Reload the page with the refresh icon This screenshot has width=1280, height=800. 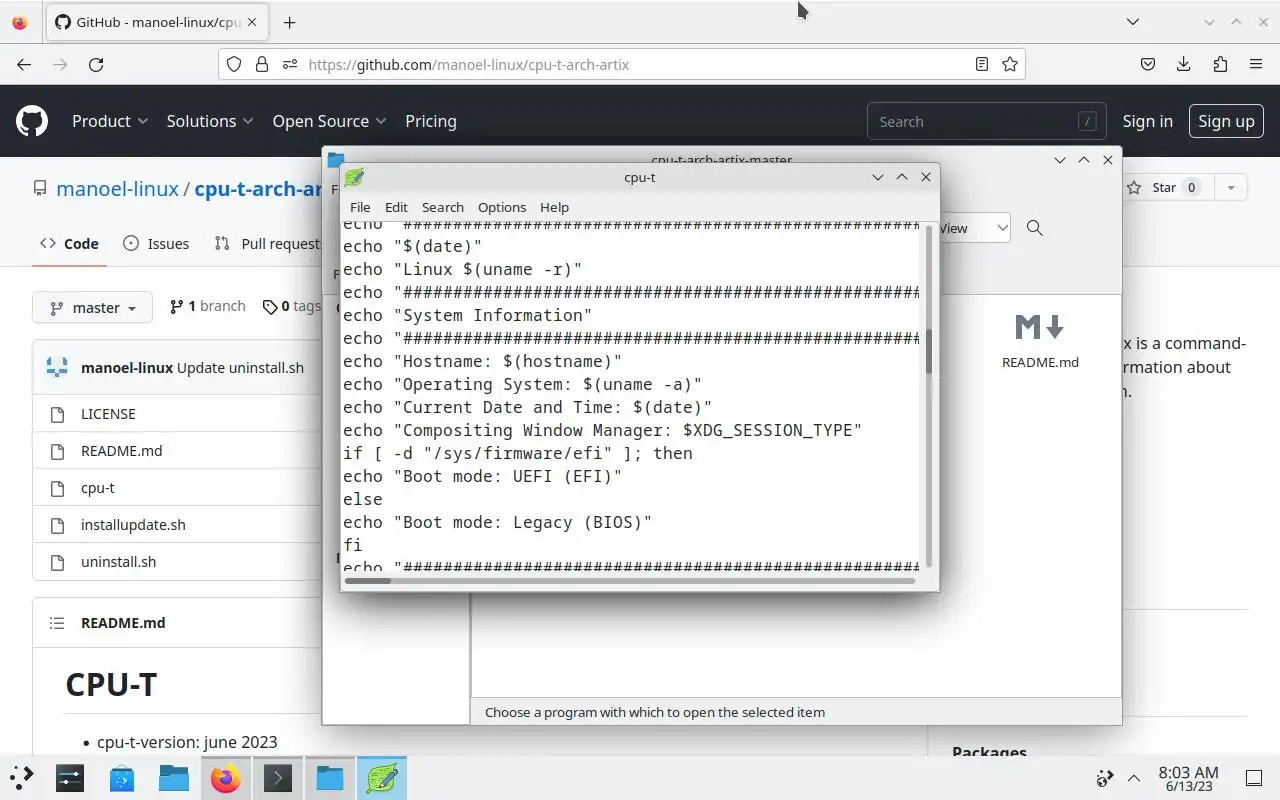point(96,64)
